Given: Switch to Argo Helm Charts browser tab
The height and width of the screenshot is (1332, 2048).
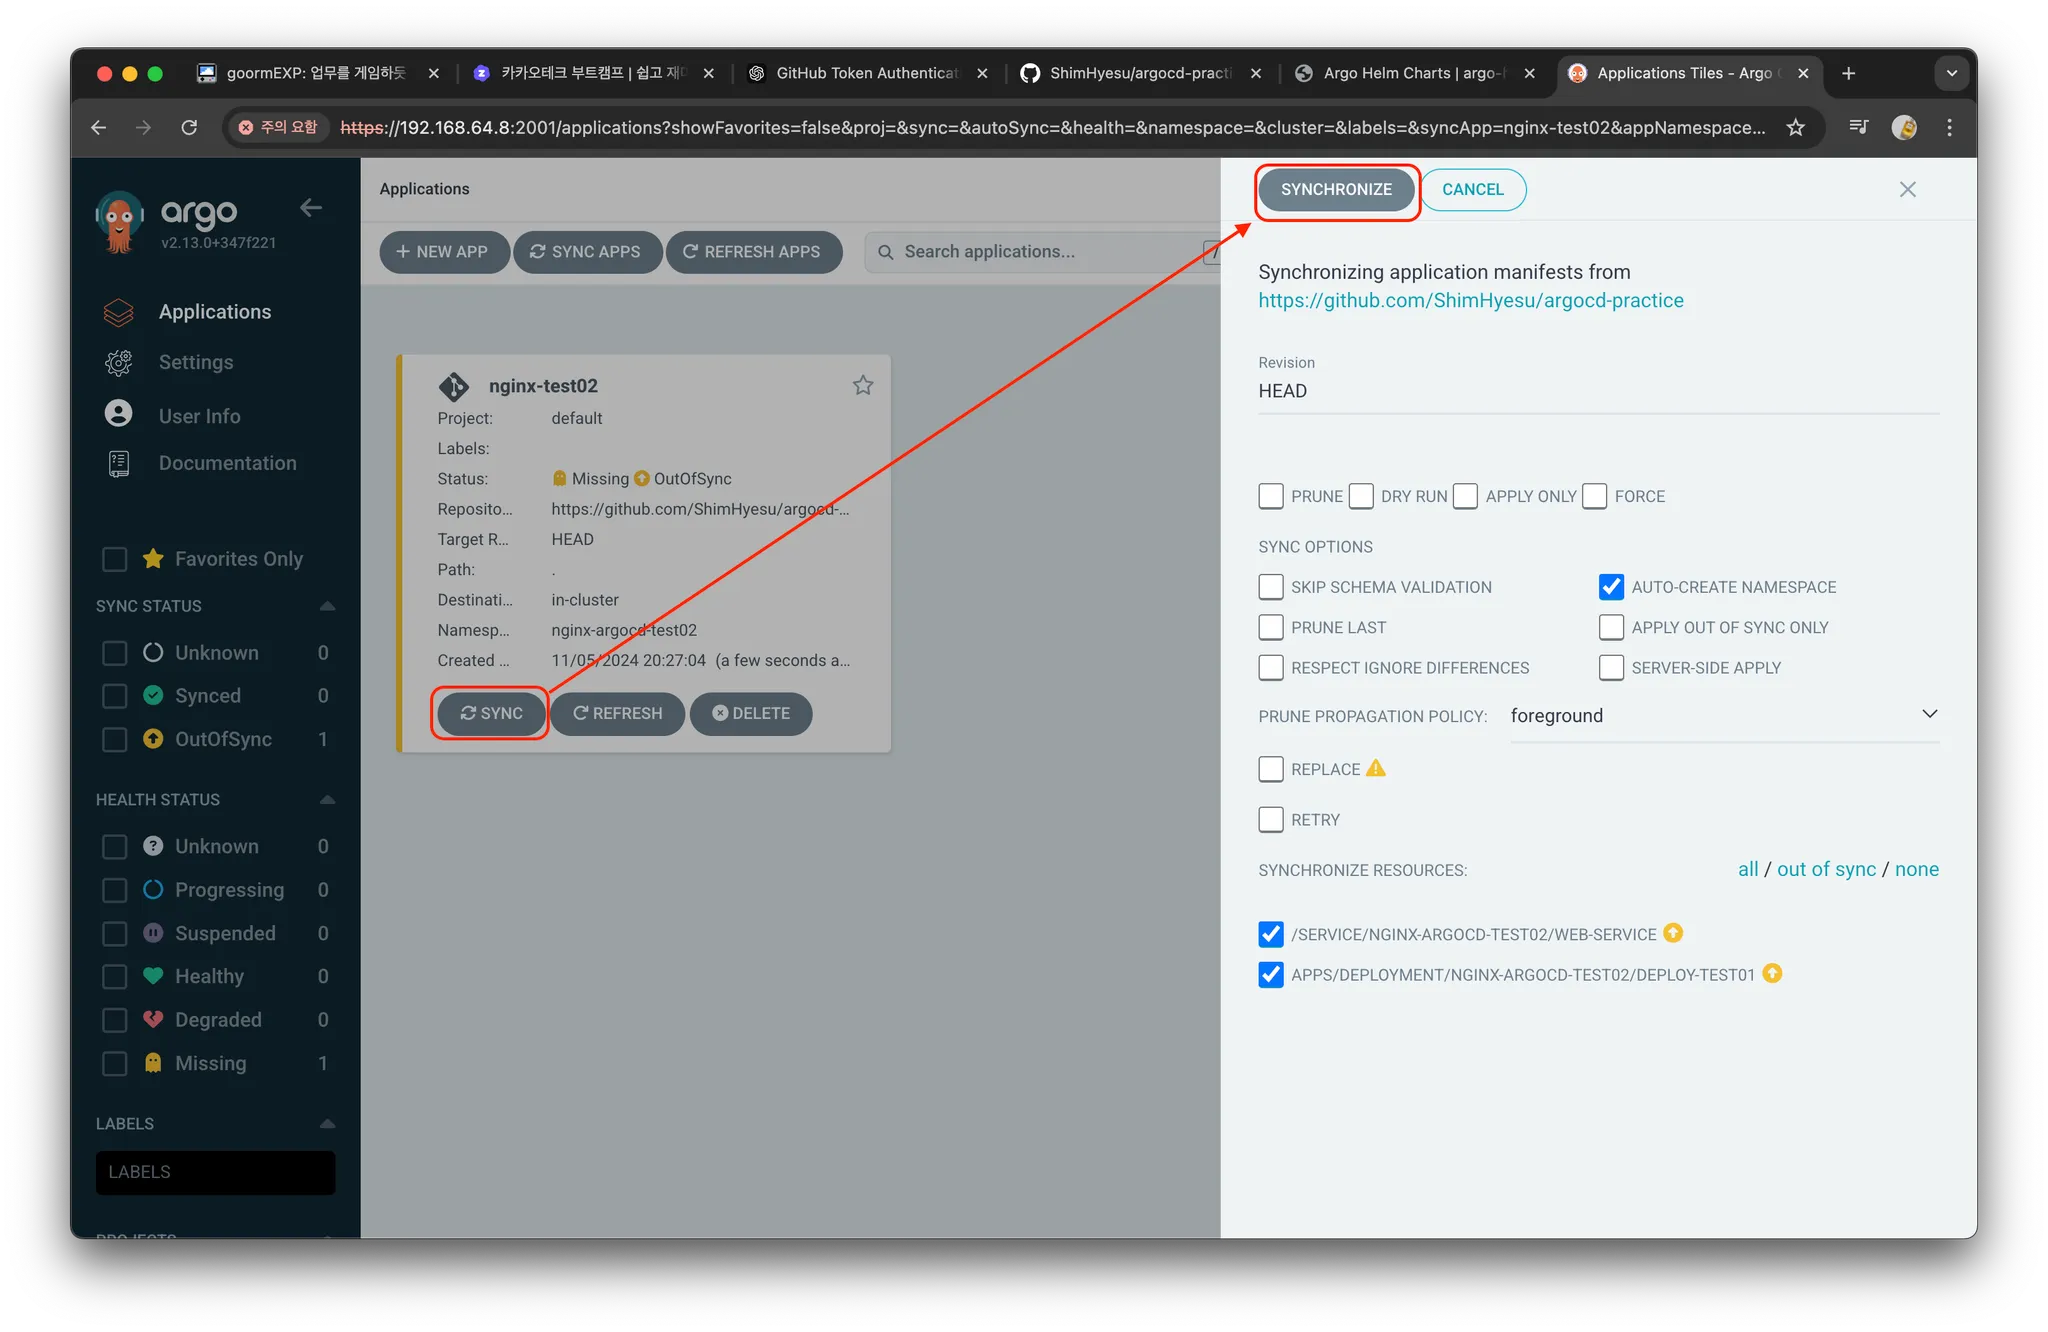Looking at the screenshot, I should pos(1412,73).
